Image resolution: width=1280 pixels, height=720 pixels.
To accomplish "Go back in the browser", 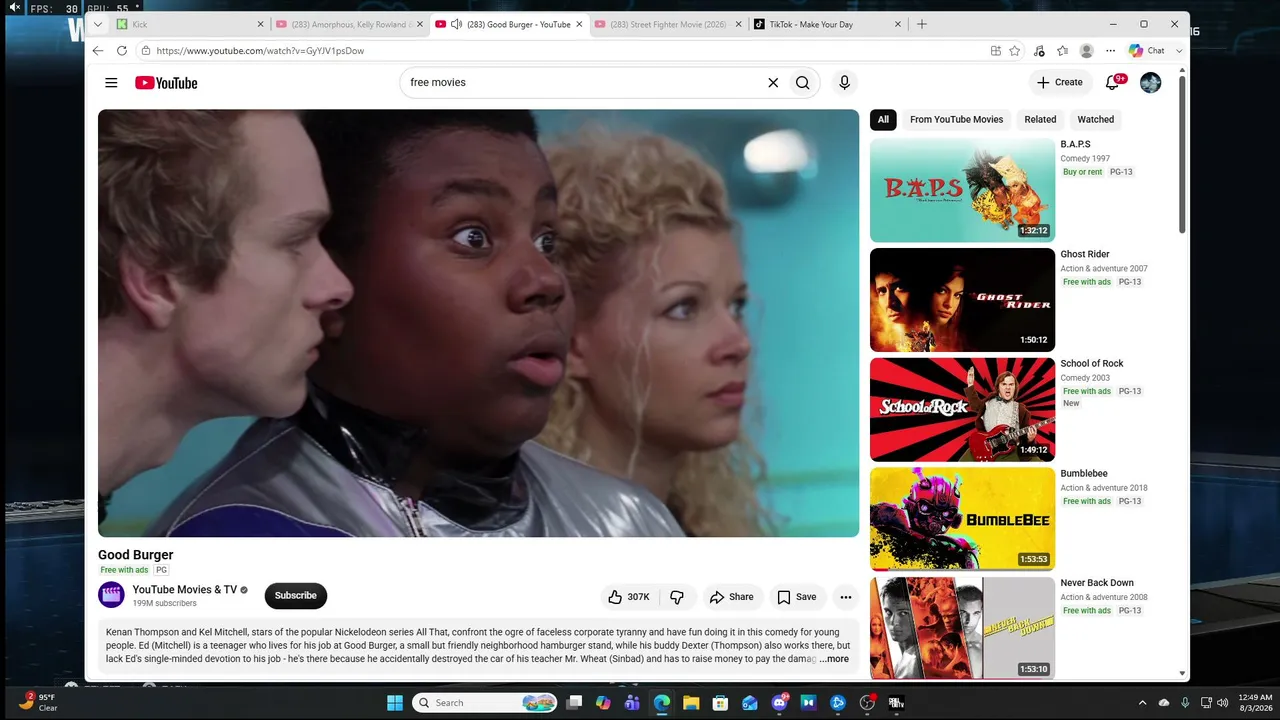I will (98, 51).
